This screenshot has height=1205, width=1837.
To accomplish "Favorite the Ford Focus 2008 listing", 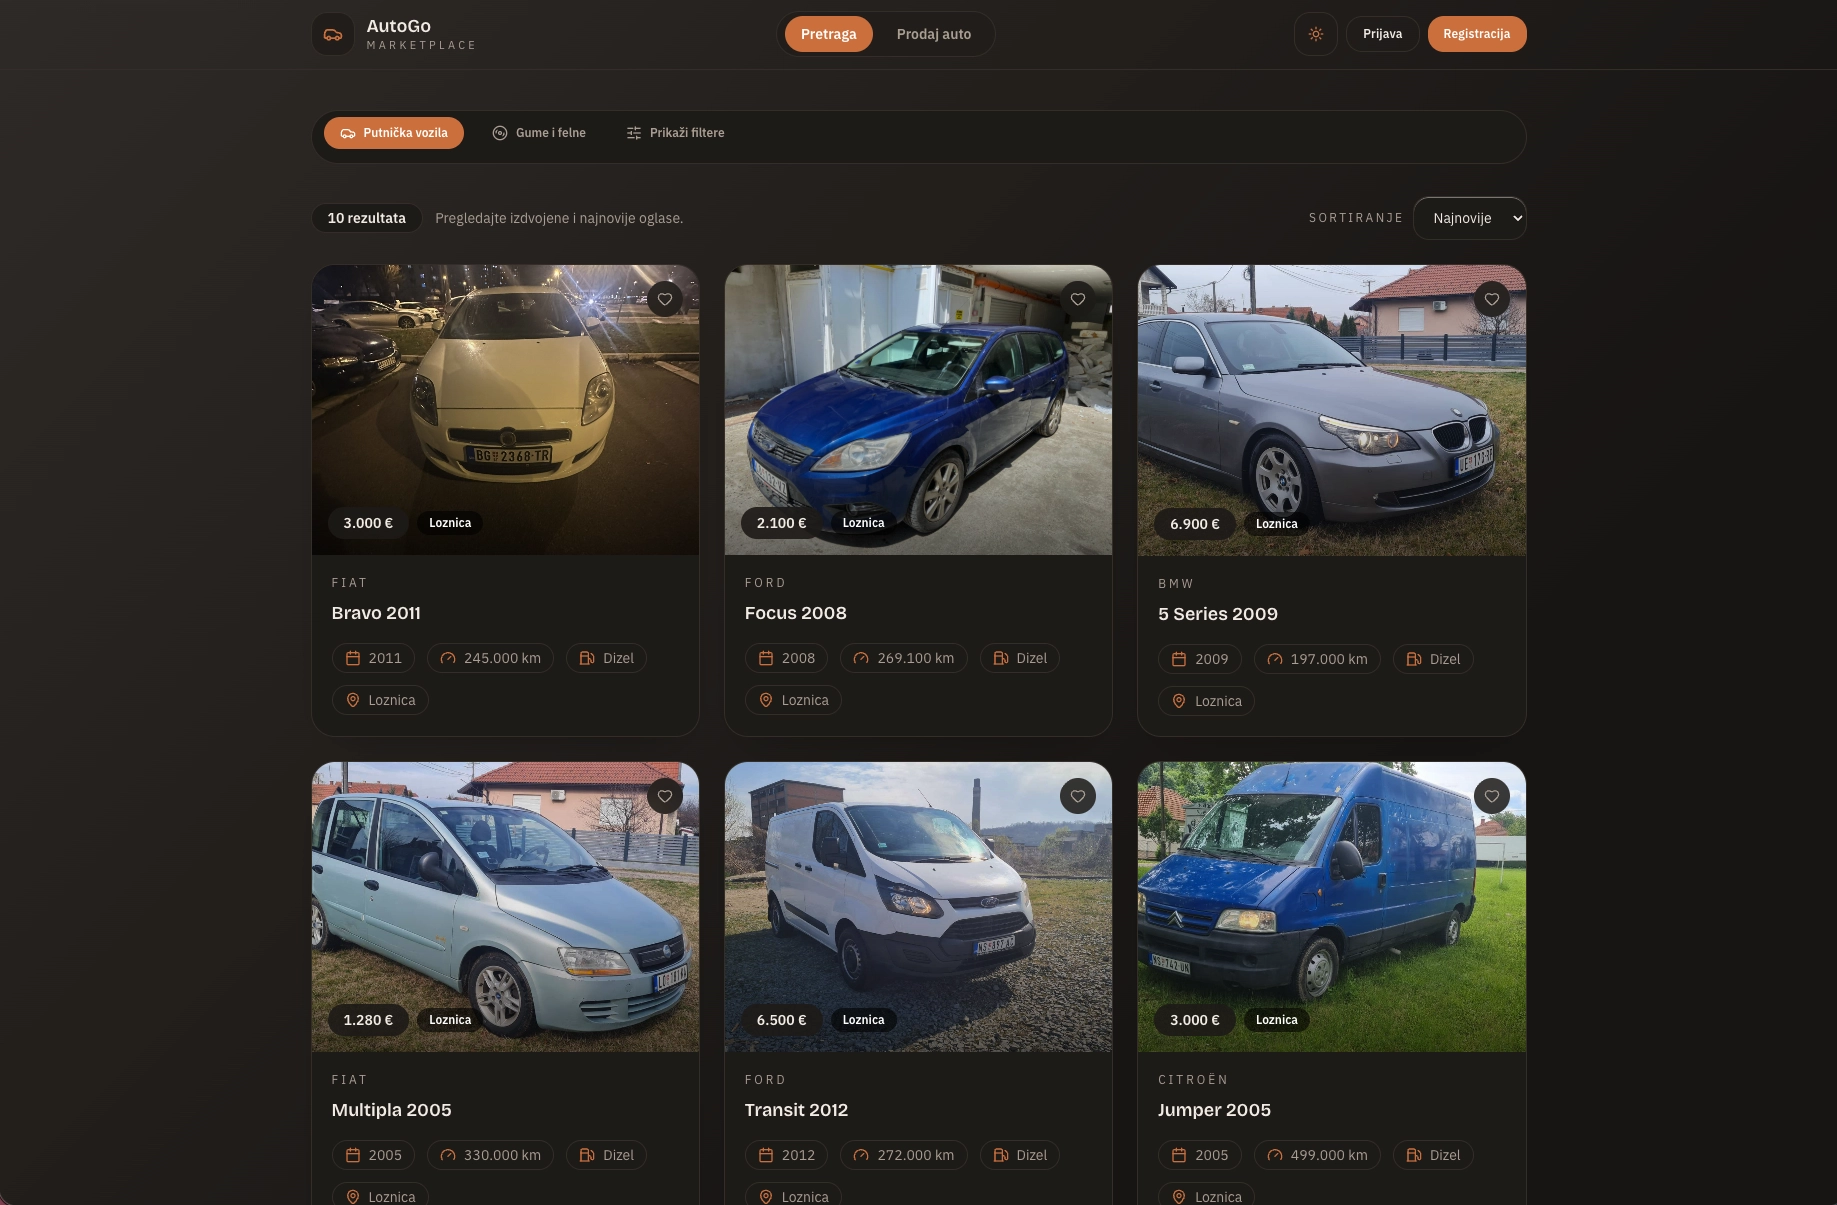I will click(x=1078, y=299).
